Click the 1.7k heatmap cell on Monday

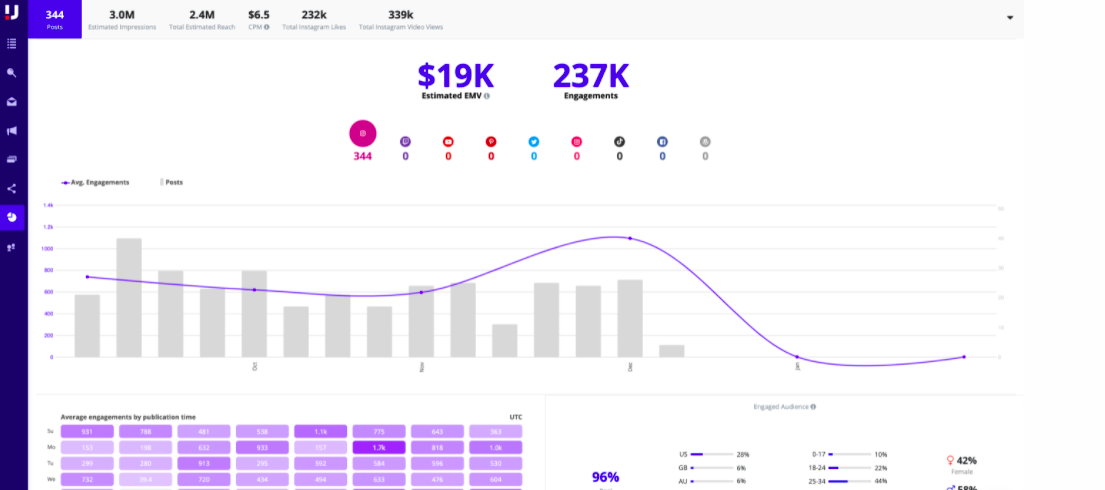[379, 447]
